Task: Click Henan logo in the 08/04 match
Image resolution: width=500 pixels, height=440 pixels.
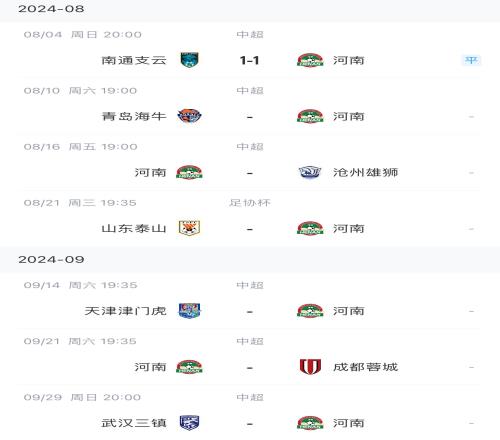Action: click(310, 60)
